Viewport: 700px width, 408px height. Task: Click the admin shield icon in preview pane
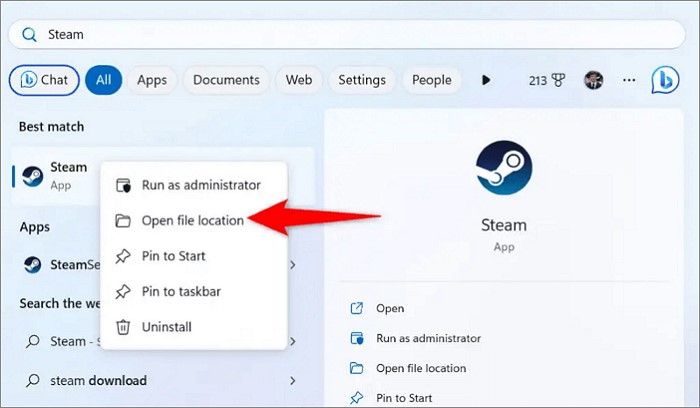coord(357,338)
